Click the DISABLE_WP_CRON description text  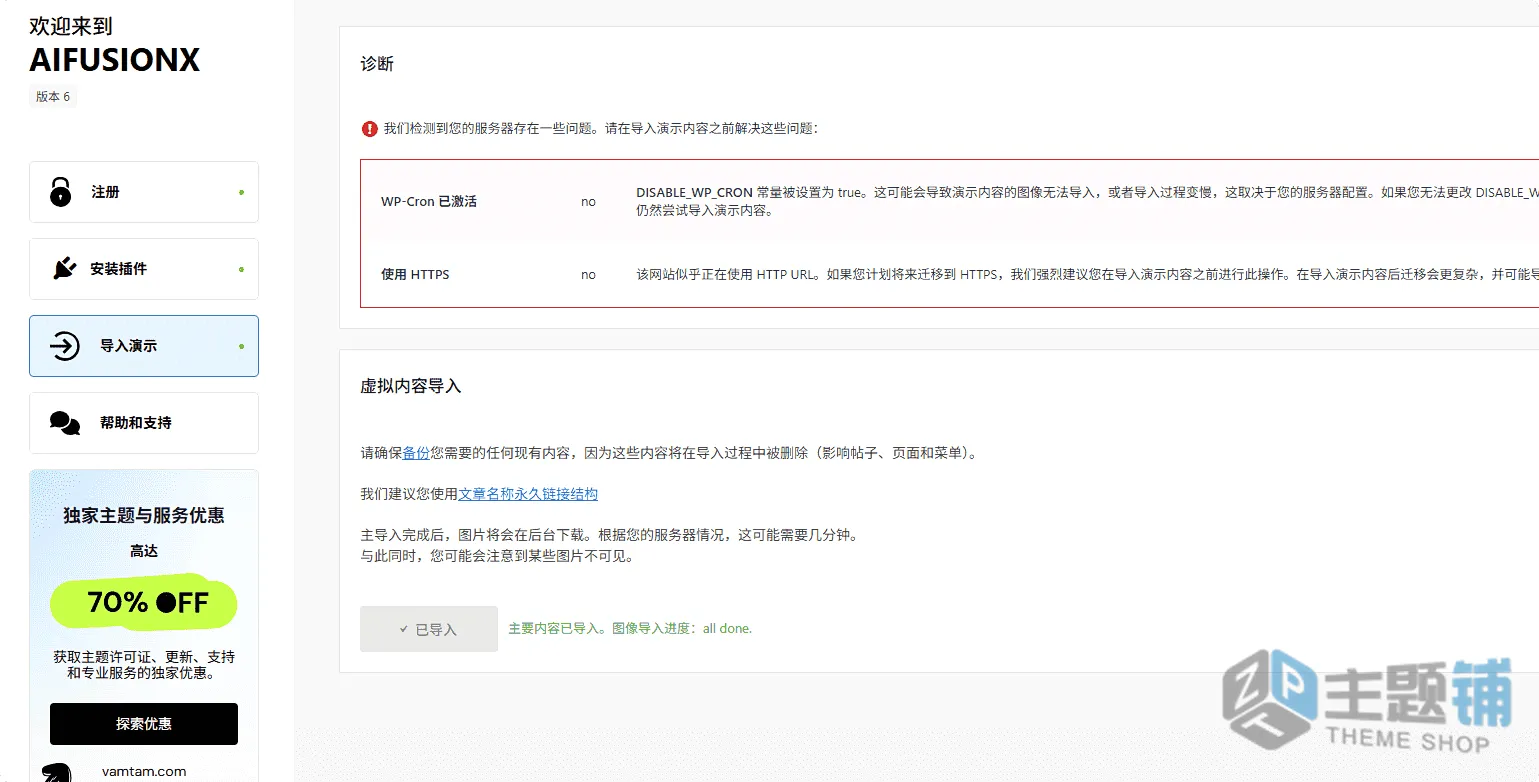[1087, 202]
